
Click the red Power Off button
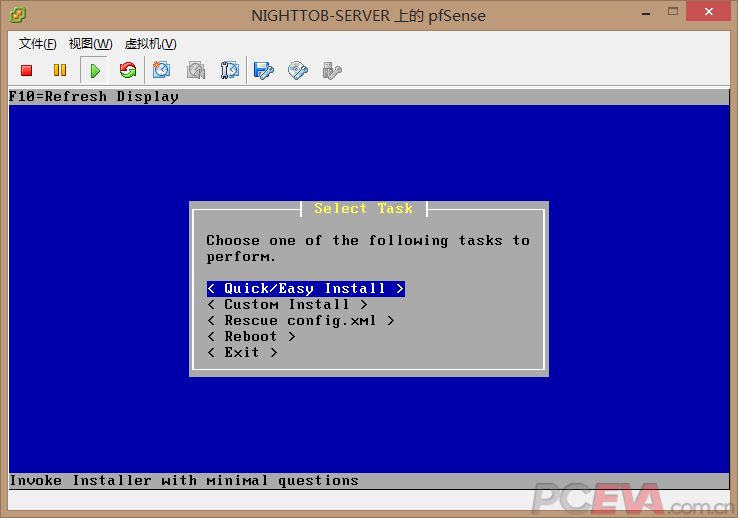(27, 70)
